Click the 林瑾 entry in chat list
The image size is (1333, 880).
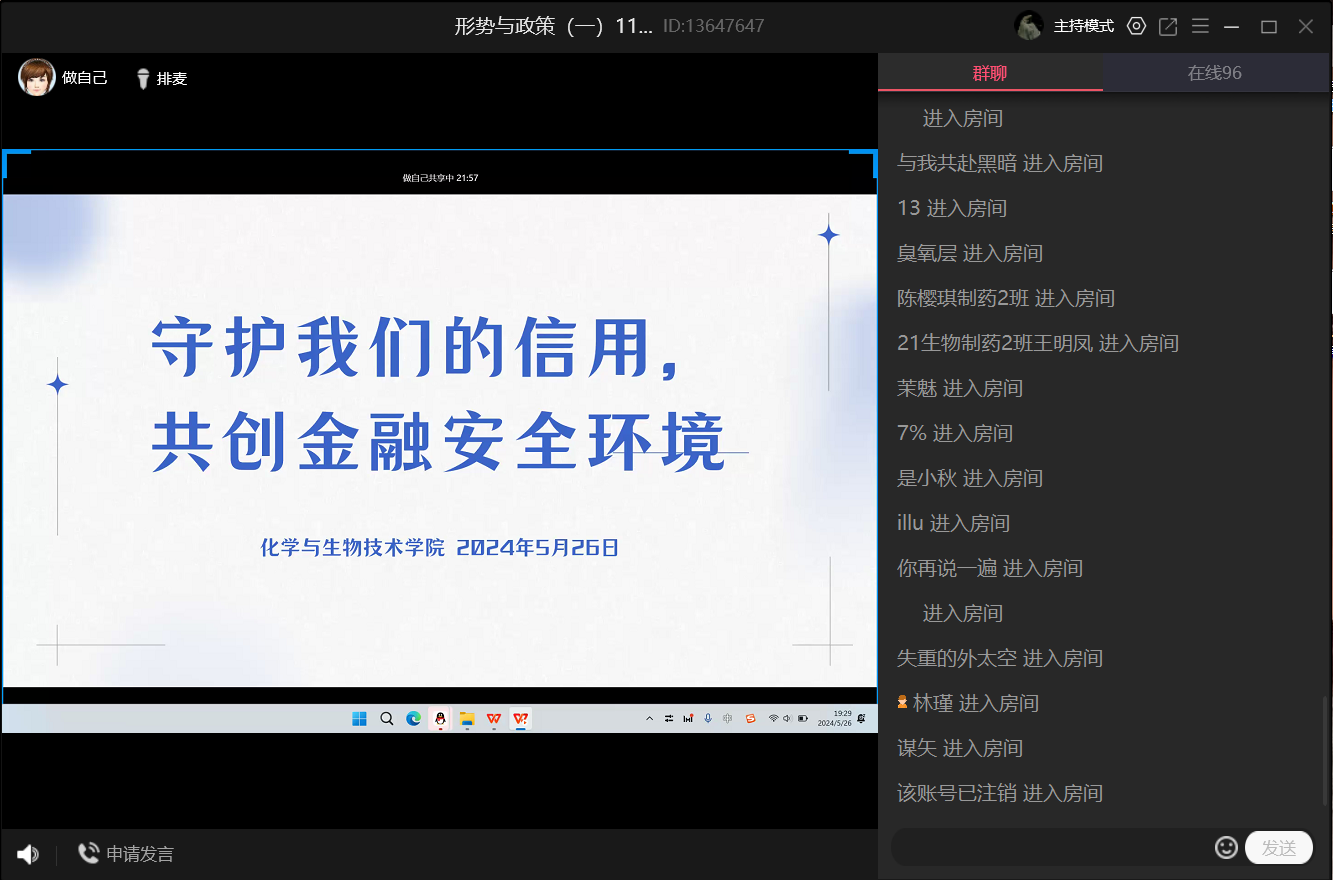932,703
